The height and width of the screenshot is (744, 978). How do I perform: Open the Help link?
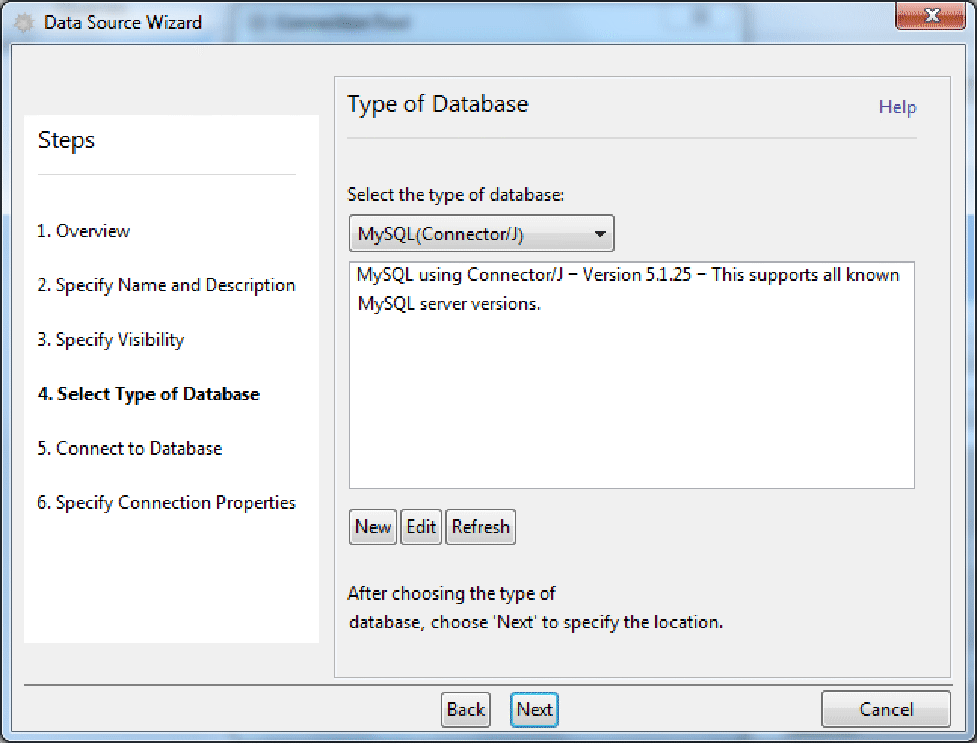[x=897, y=107]
